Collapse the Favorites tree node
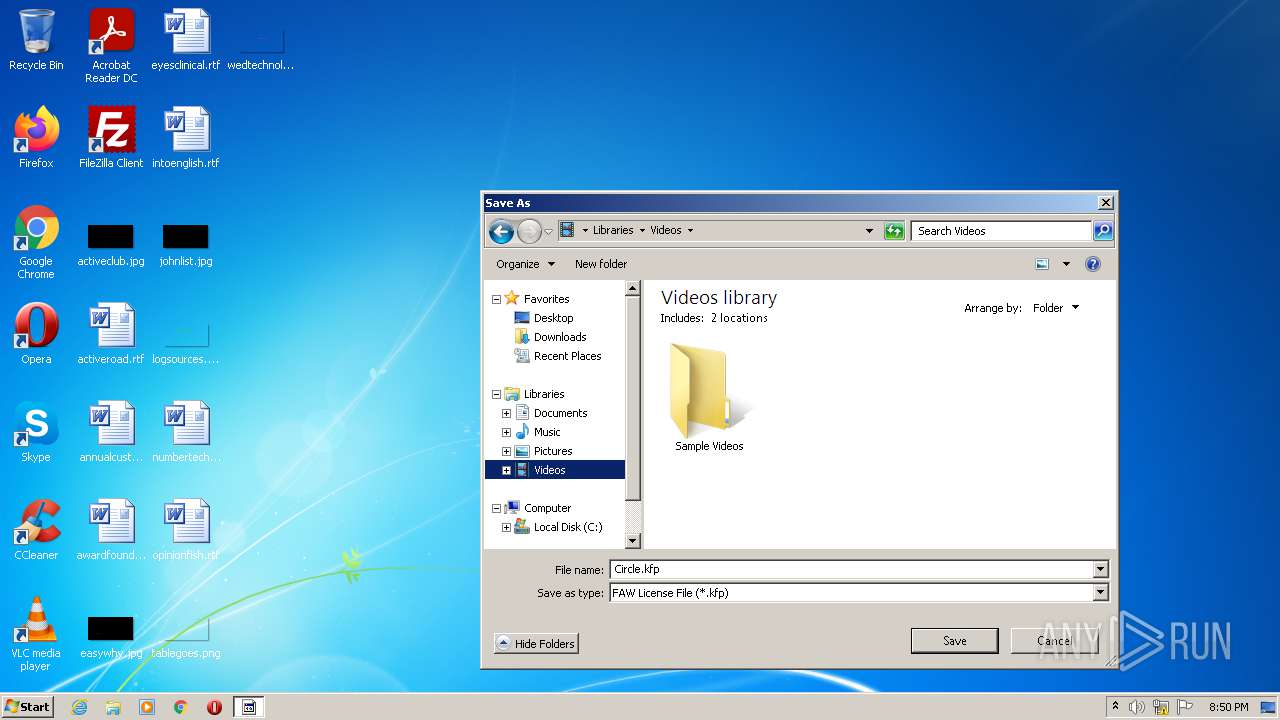Viewport: 1280px width, 720px height. tap(496, 299)
